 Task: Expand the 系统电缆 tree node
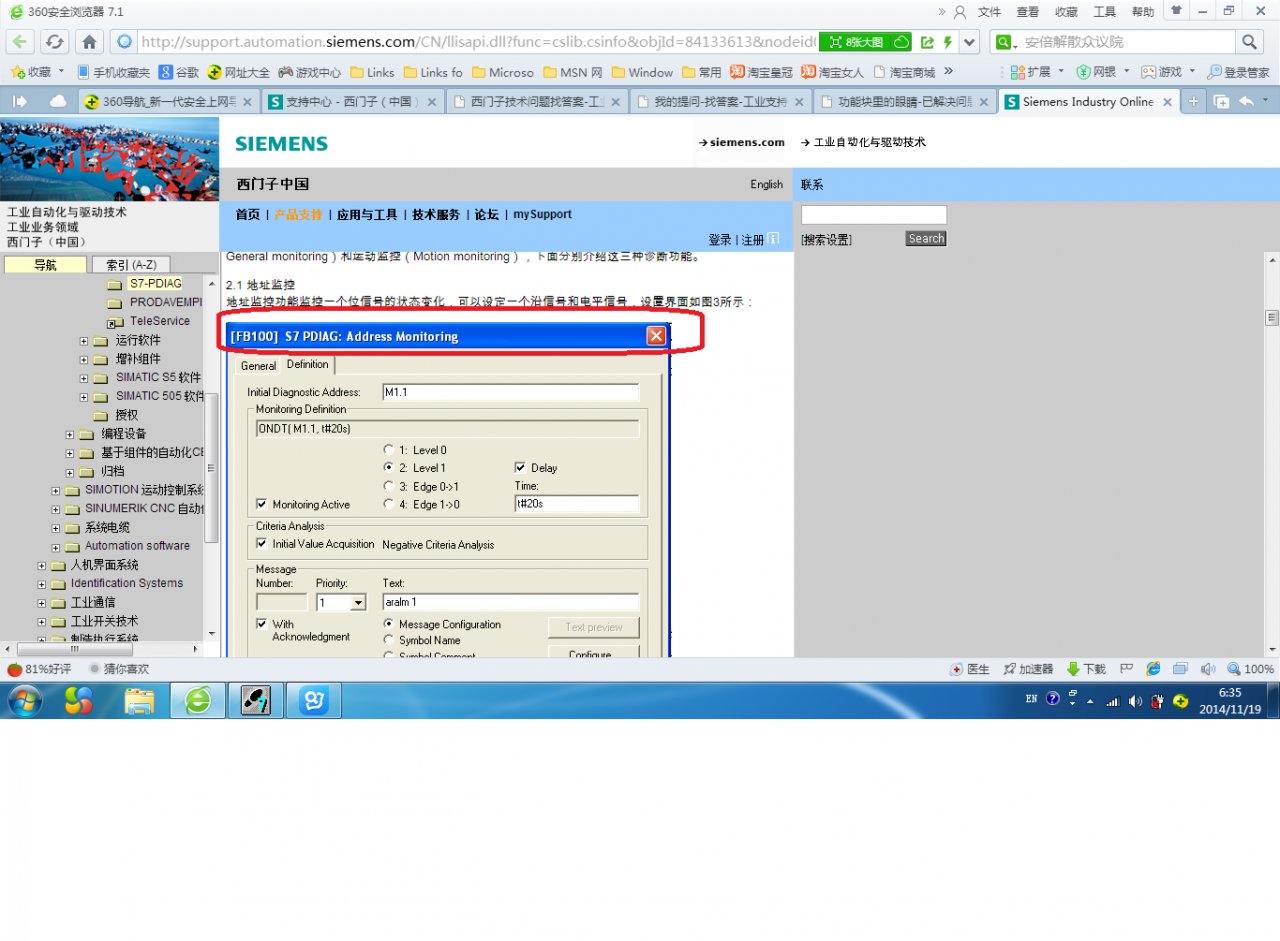tap(56, 528)
